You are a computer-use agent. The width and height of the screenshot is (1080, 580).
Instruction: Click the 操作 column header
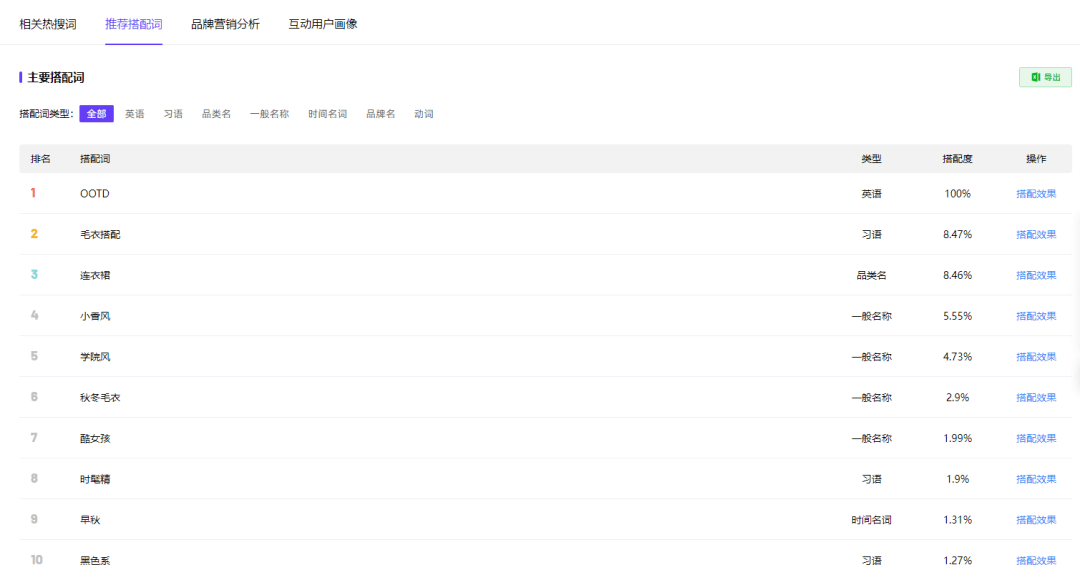[1036, 158]
